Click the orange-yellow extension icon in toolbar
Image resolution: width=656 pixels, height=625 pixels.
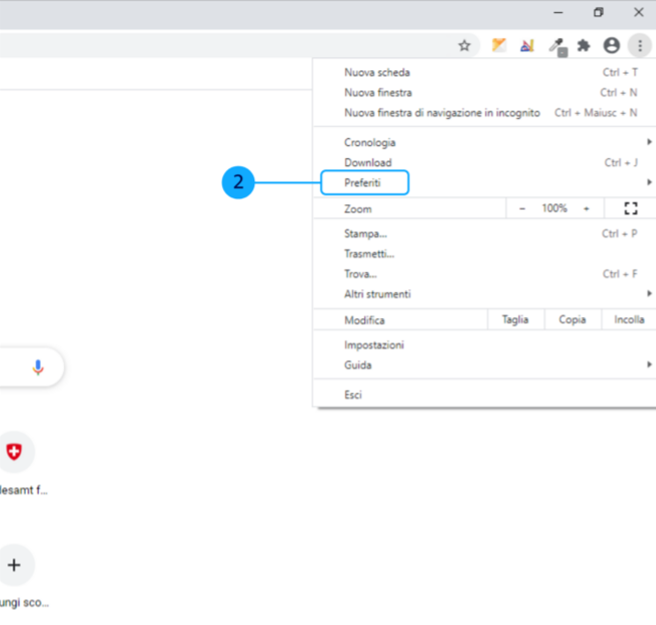[499, 45]
